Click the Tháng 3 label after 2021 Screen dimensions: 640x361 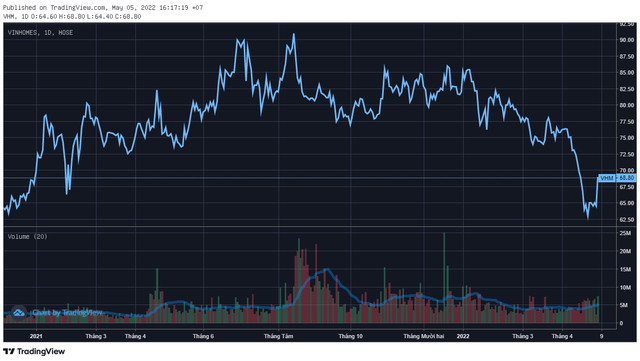[x=96, y=336]
